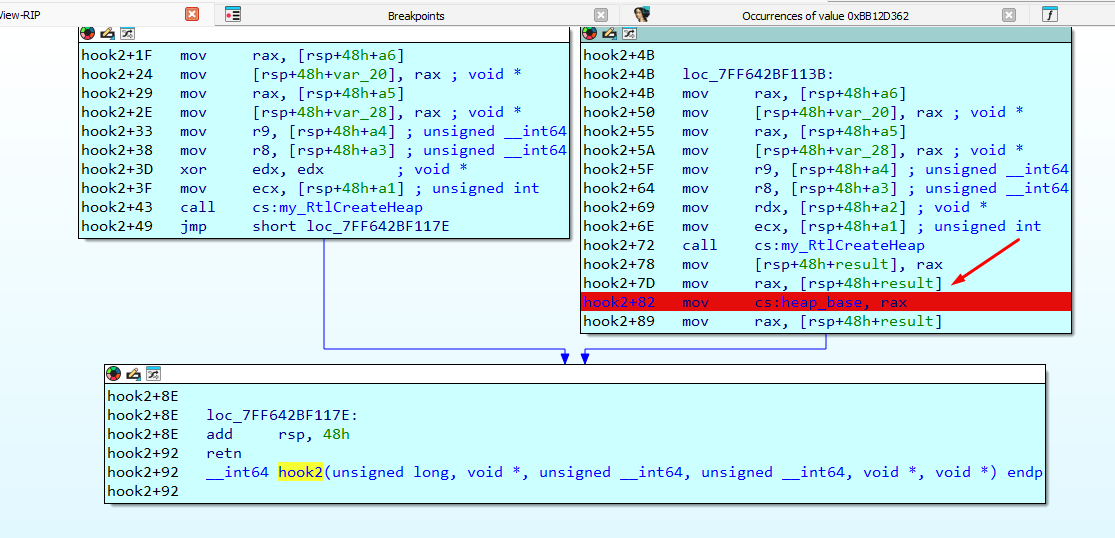Click edit pencil icon on right code block
Image resolution: width=1115 pixels, height=538 pixels.
pos(609,33)
